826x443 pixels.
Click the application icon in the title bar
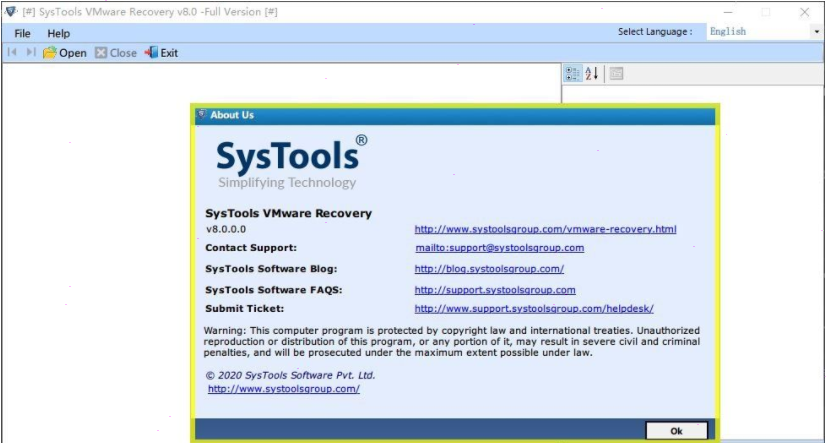pos(11,12)
